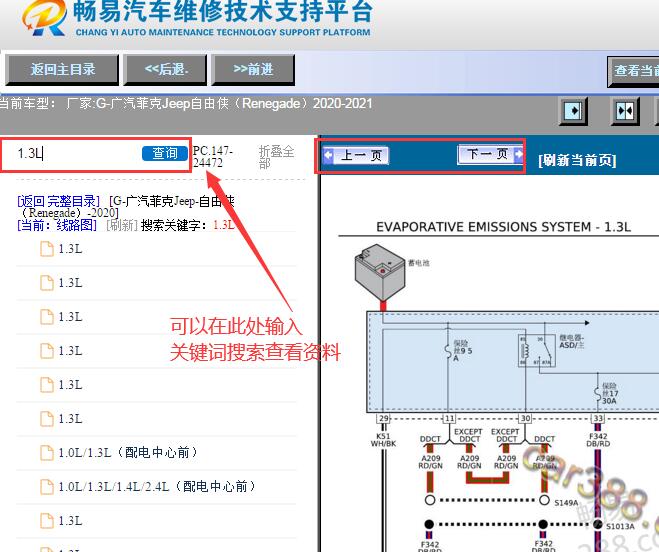Go back with the <<后退 button

point(166,69)
